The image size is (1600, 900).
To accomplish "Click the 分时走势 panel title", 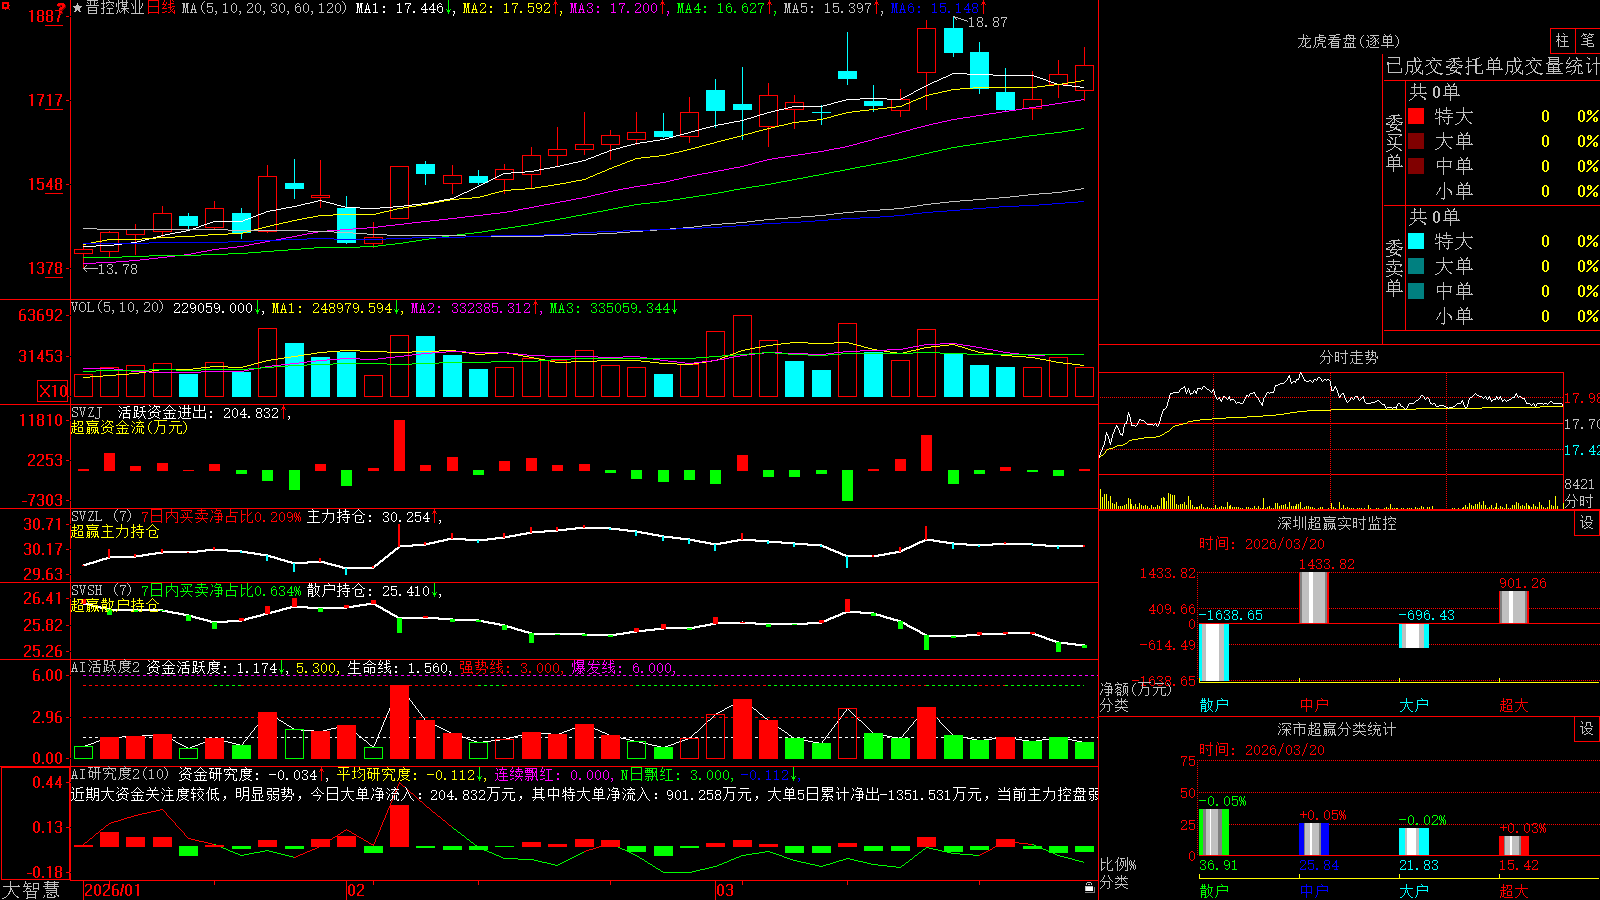I will 1349,357.
